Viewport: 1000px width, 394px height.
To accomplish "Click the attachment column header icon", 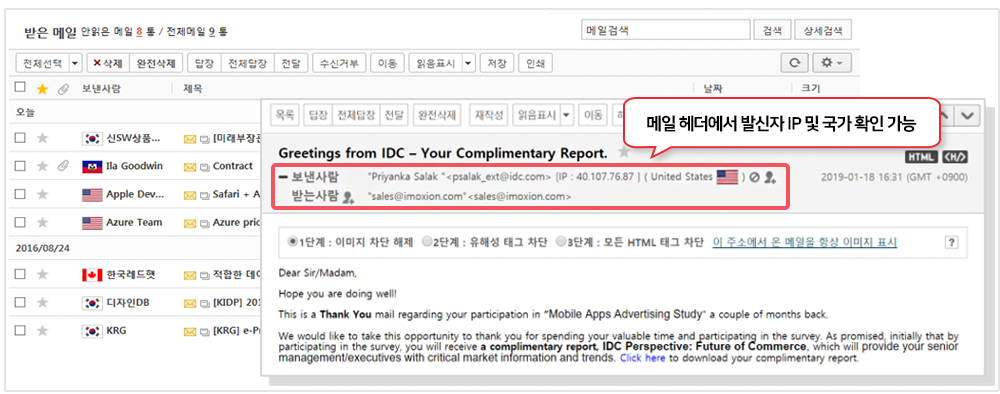I will click(62, 89).
